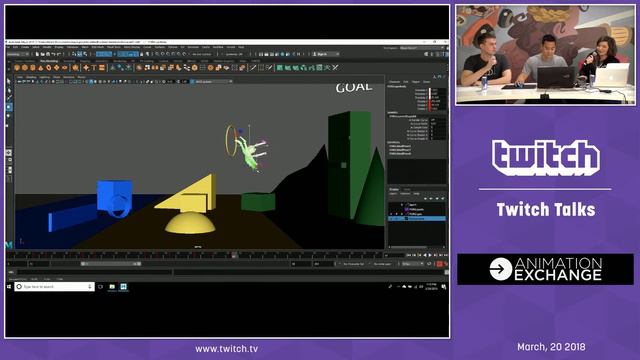
Task: Create a polygon sphere from the shelf
Action: (17, 68)
